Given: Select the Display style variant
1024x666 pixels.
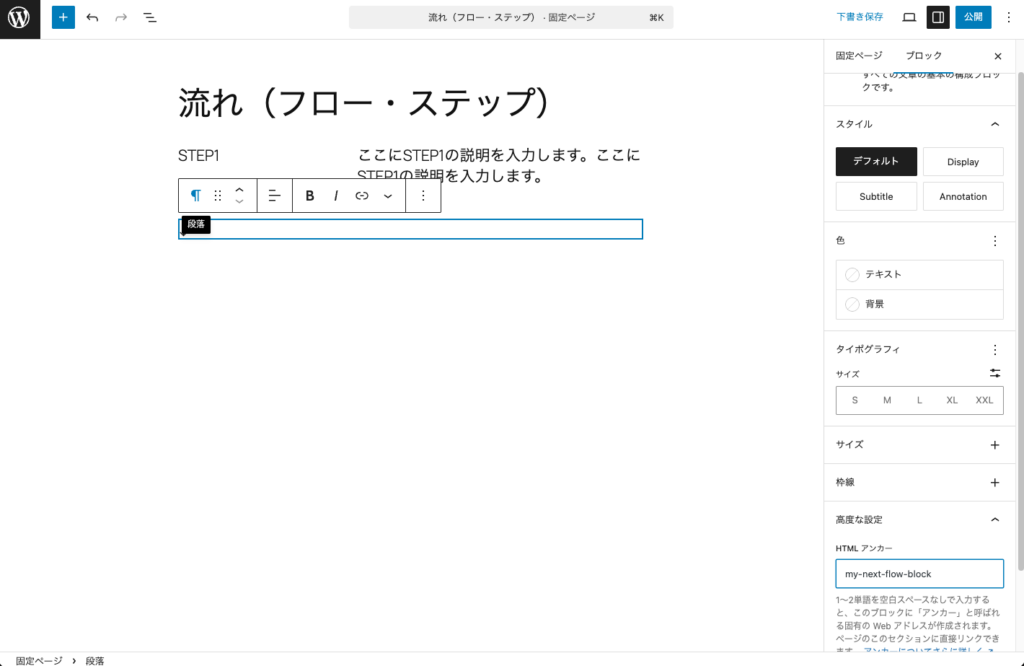Looking at the screenshot, I should [x=963, y=161].
